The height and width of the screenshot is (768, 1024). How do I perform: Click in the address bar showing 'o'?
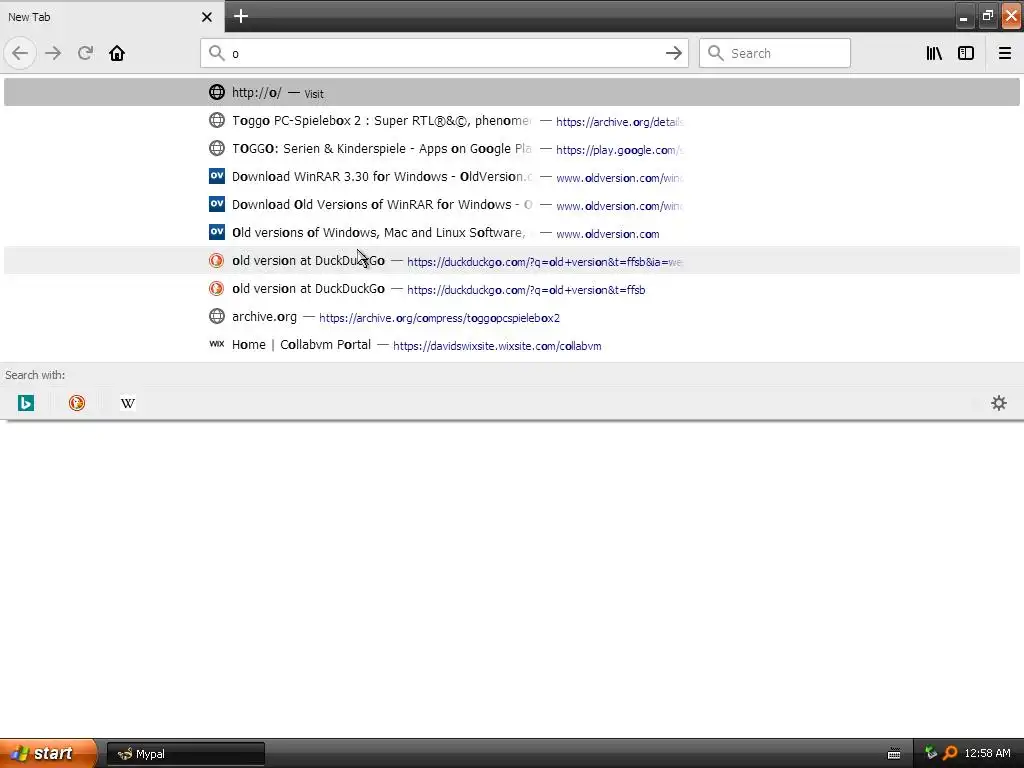[x=444, y=54]
